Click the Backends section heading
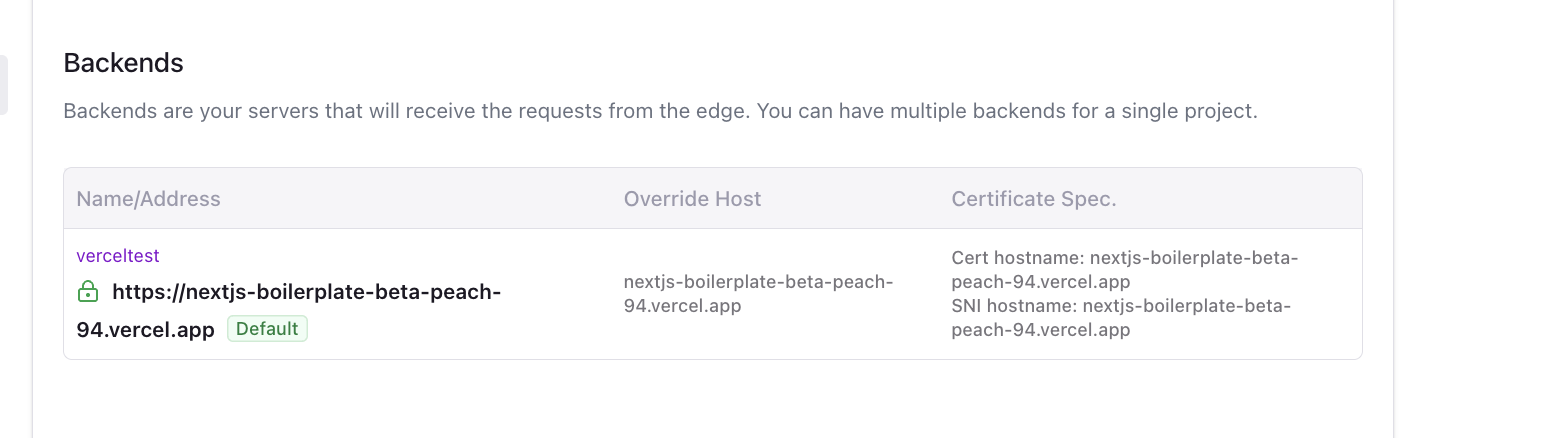This screenshot has height=438, width=1550. 123,63
